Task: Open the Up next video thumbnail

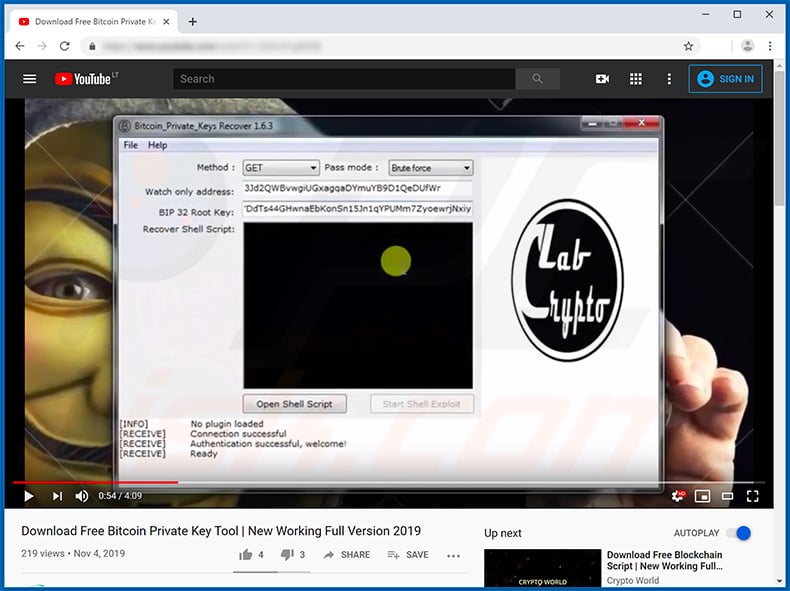Action: point(543,568)
